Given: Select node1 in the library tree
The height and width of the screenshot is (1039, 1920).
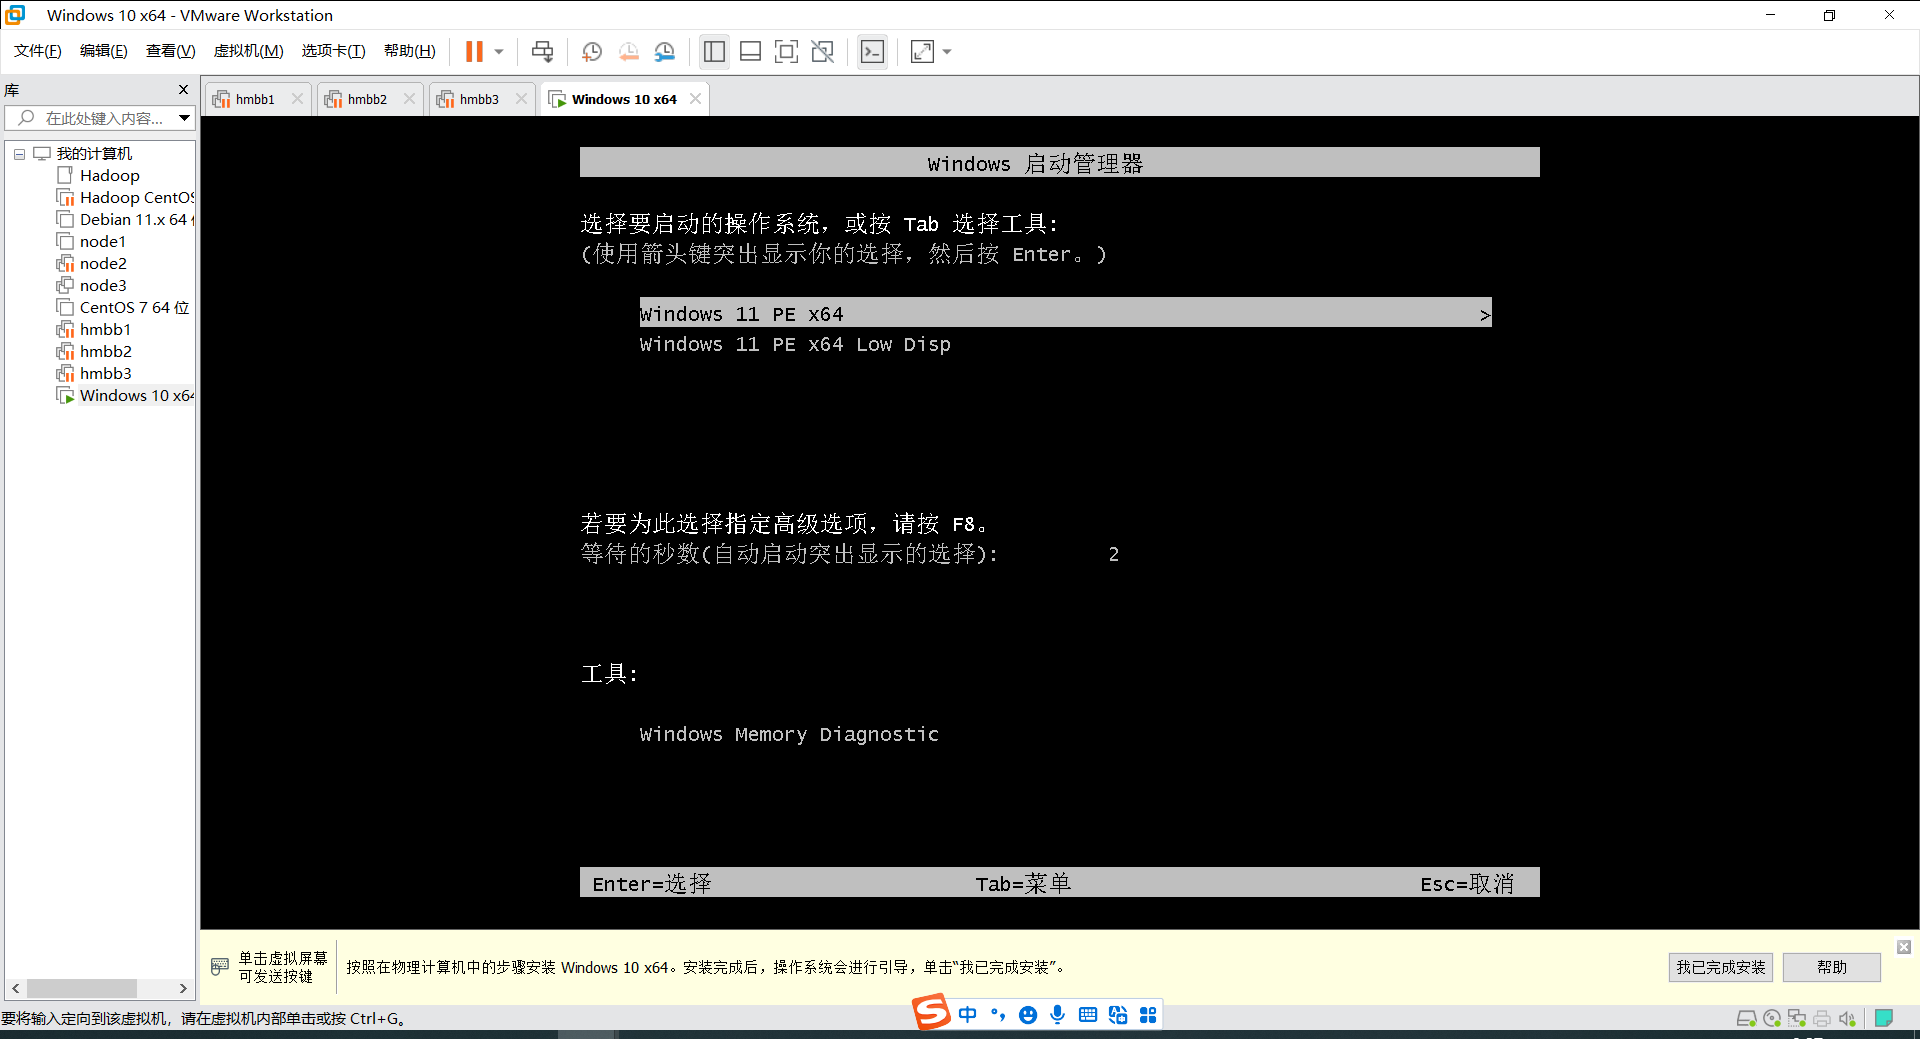Looking at the screenshot, I should (102, 241).
